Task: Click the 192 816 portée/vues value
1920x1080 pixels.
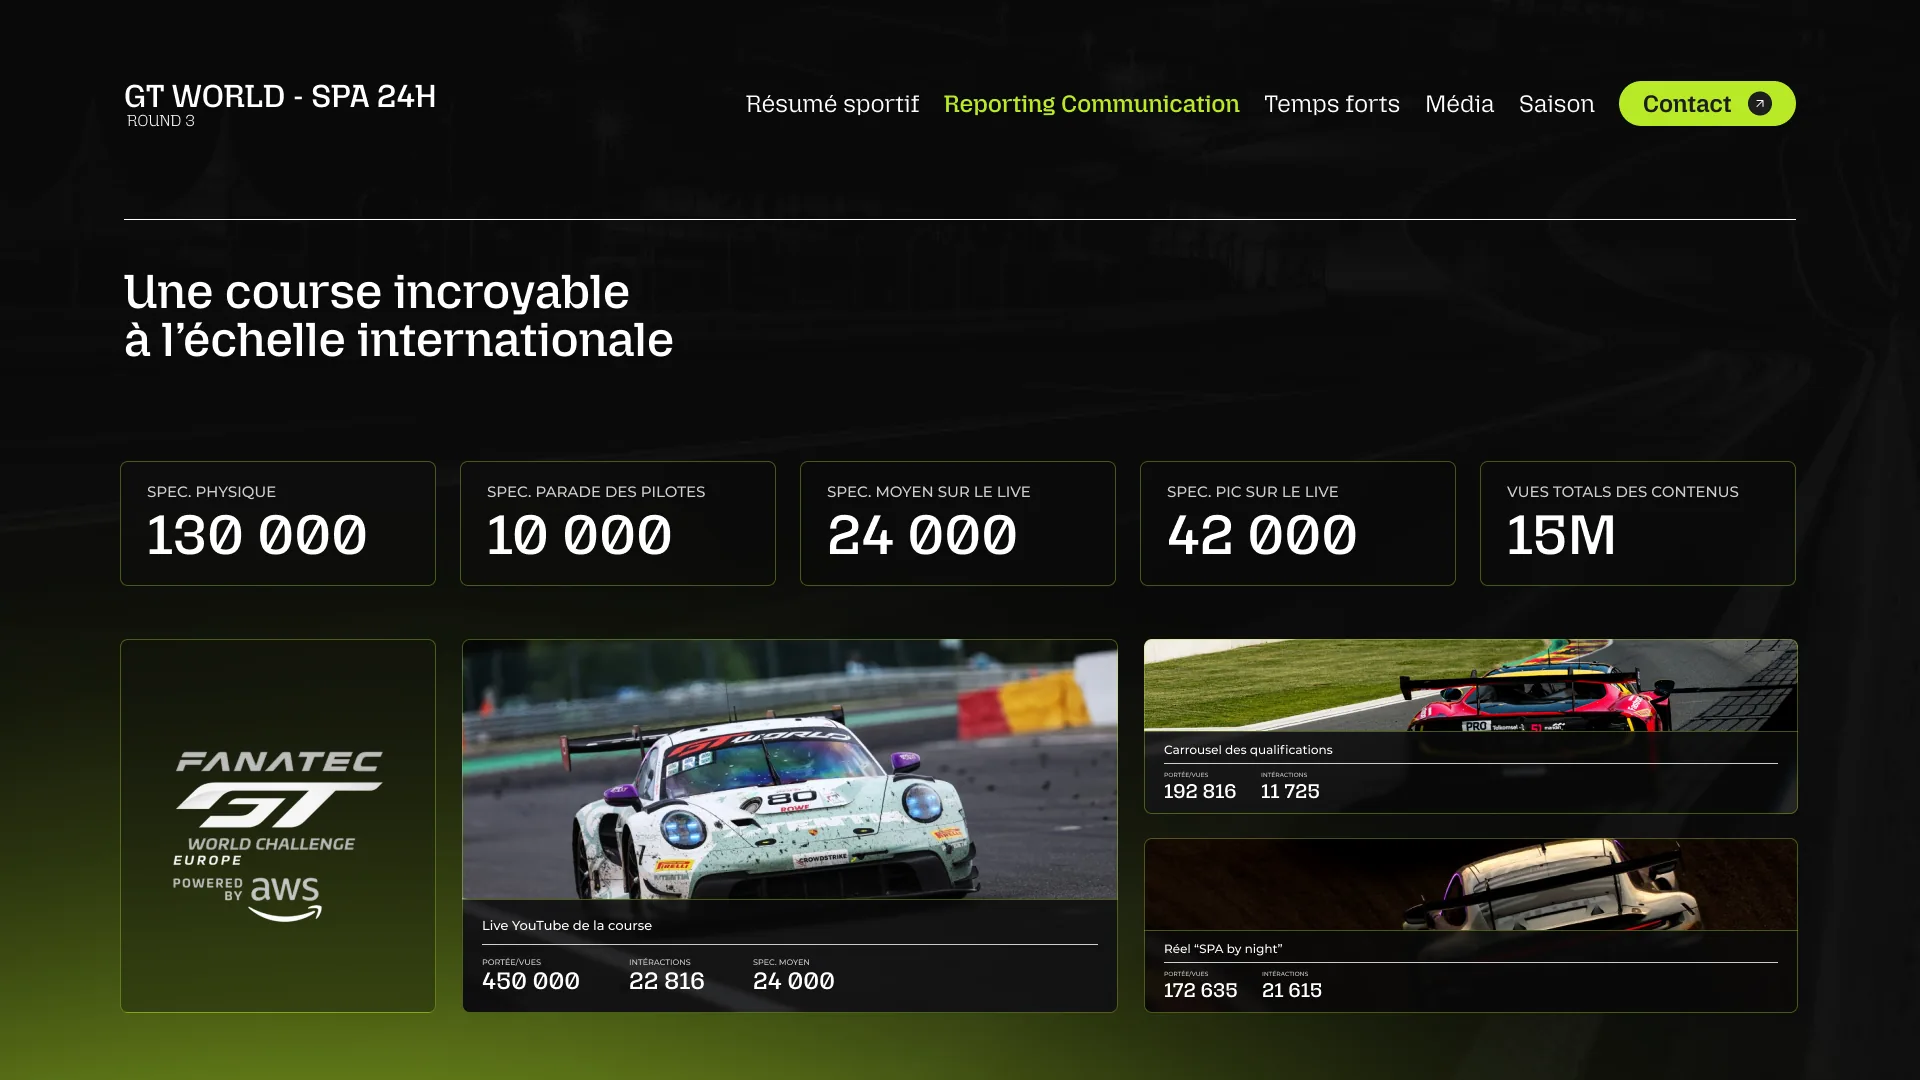Action: [x=1200, y=792]
